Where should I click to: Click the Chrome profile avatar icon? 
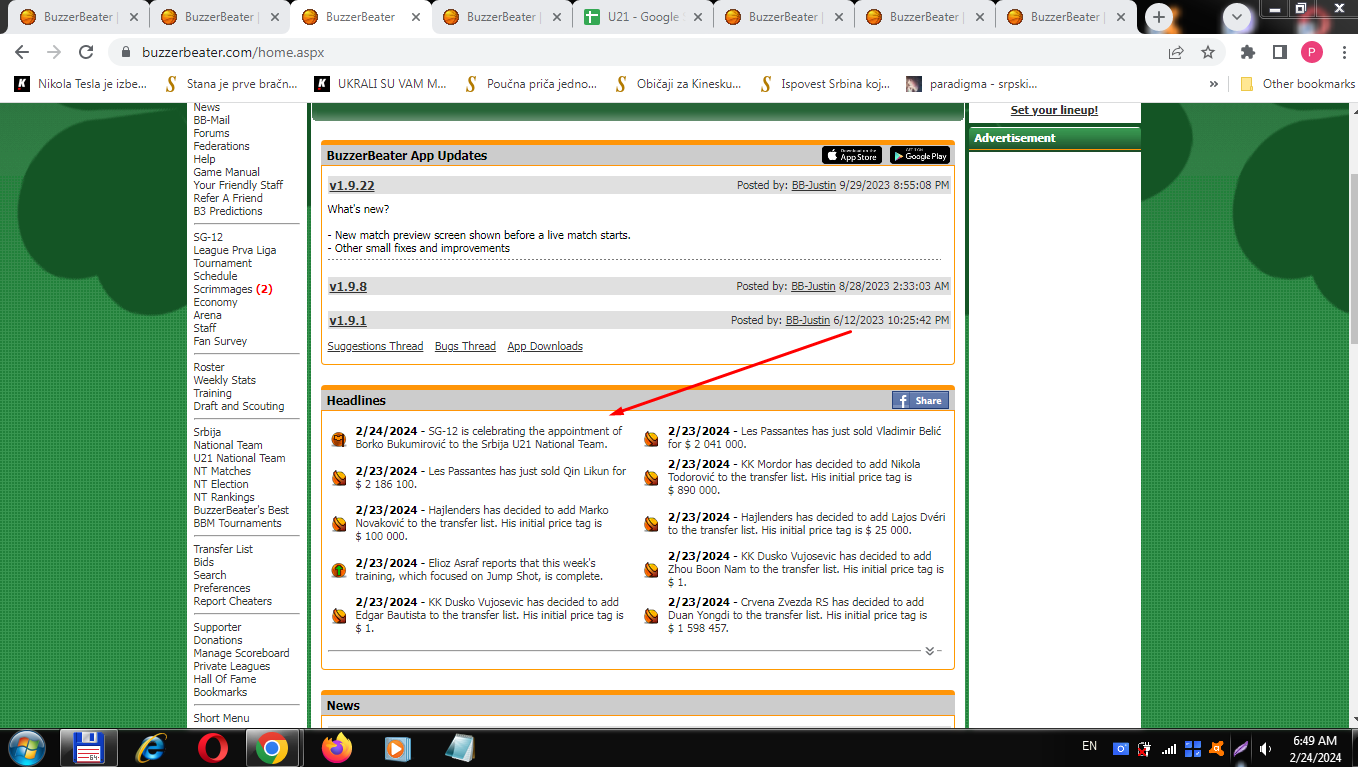[1311, 52]
